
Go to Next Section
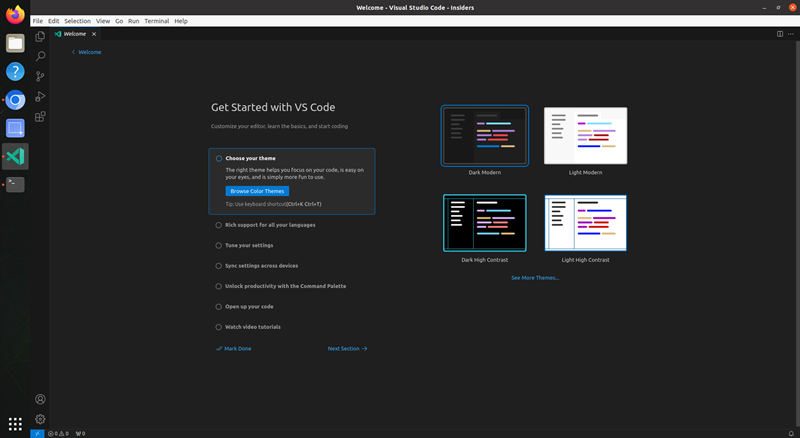347,349
